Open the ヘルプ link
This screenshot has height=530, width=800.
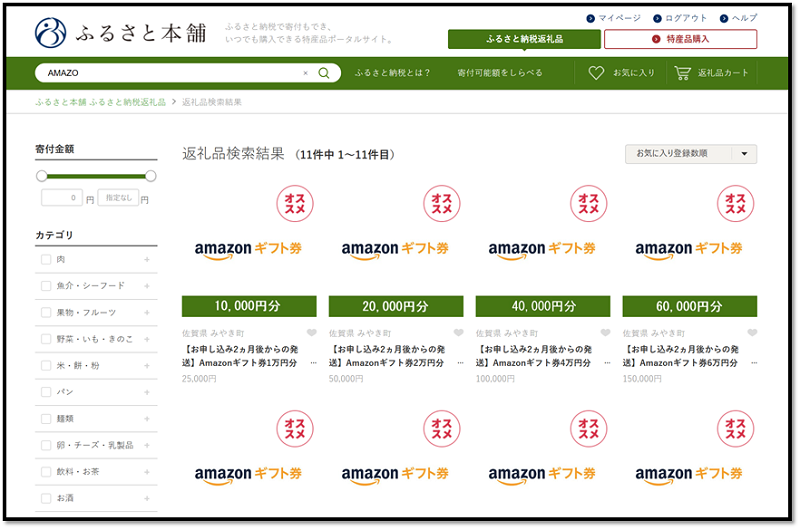744,18
